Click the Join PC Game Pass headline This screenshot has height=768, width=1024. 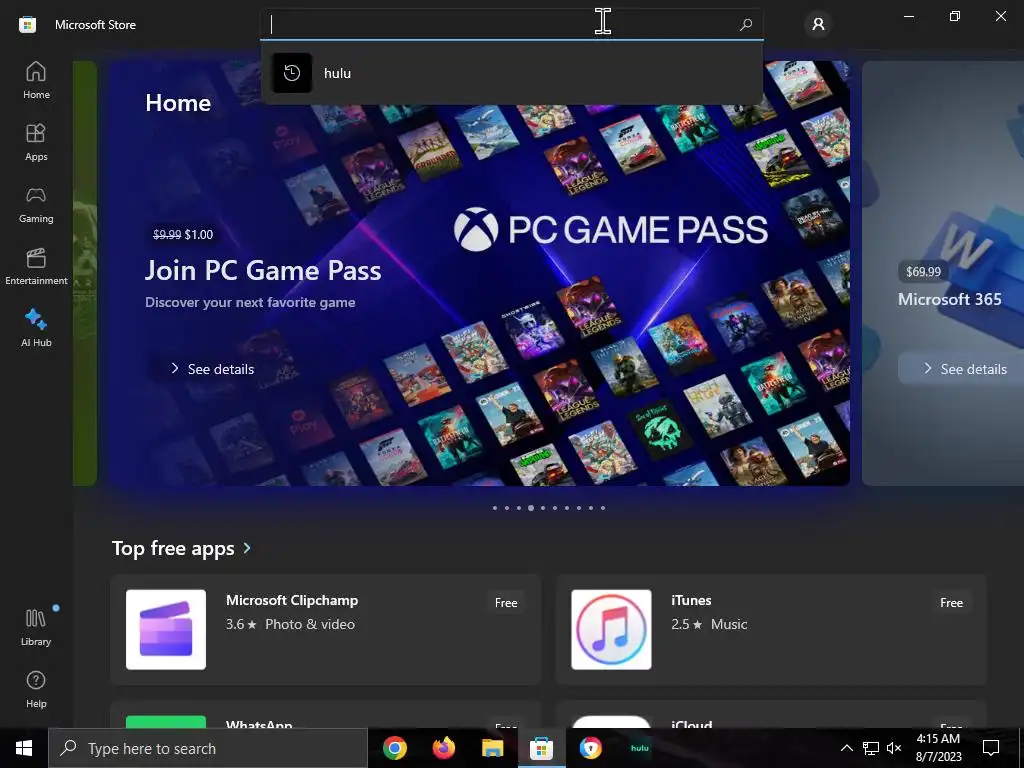[x=263, y=270]
